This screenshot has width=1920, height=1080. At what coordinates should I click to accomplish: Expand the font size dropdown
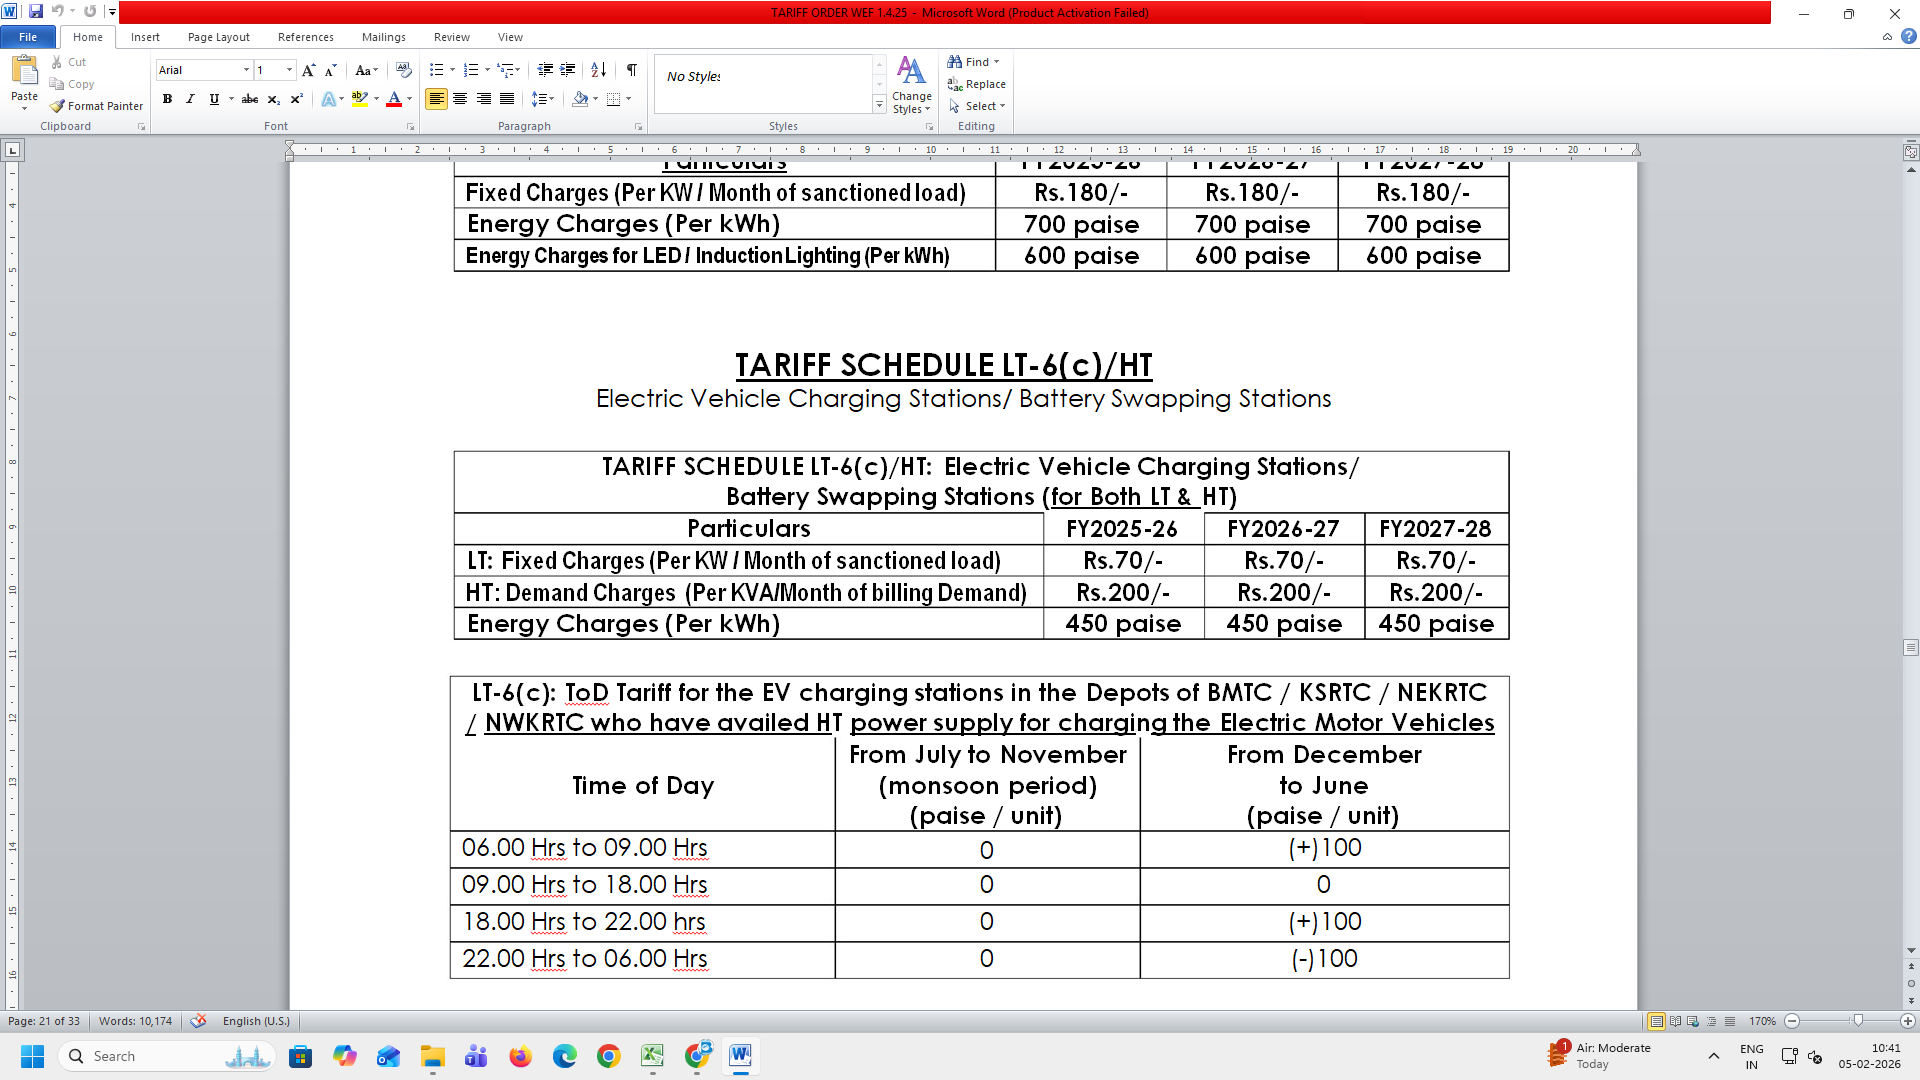(x=289, y=70)
